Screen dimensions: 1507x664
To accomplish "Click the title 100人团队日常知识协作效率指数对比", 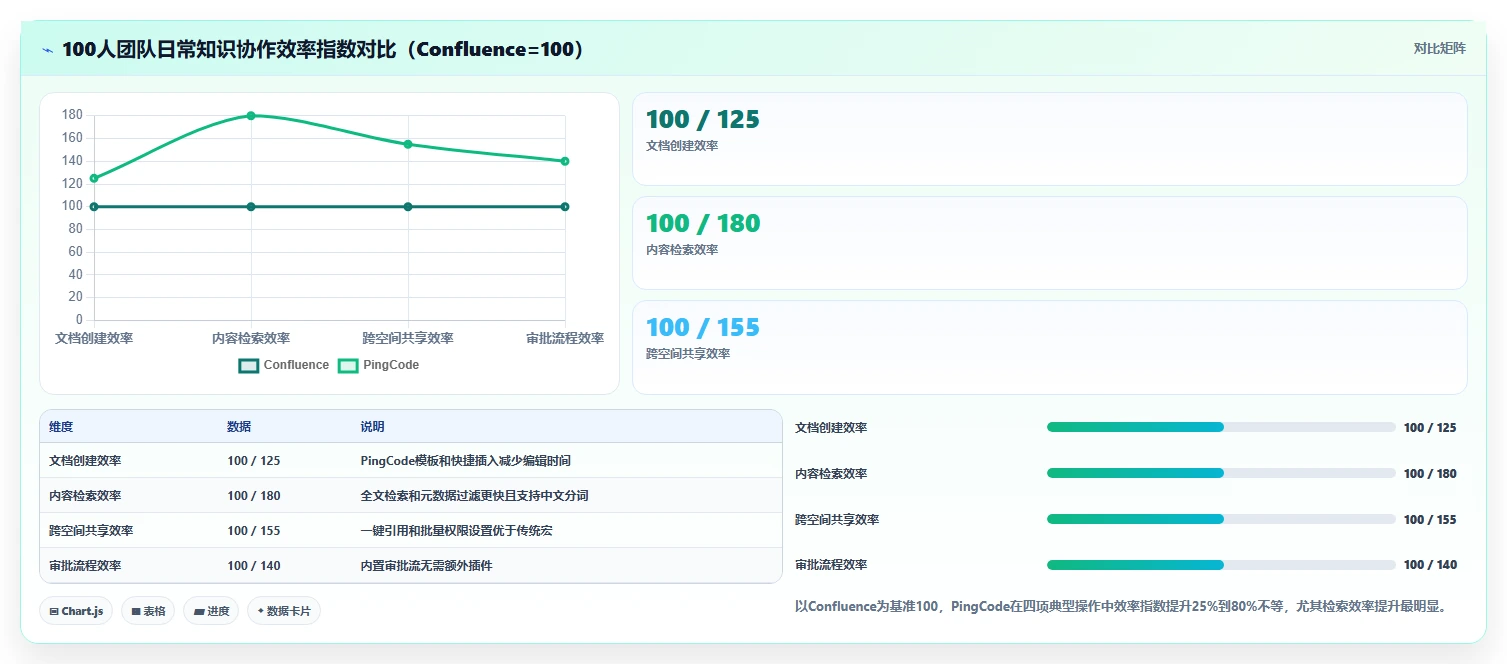I will click(323, 50).
